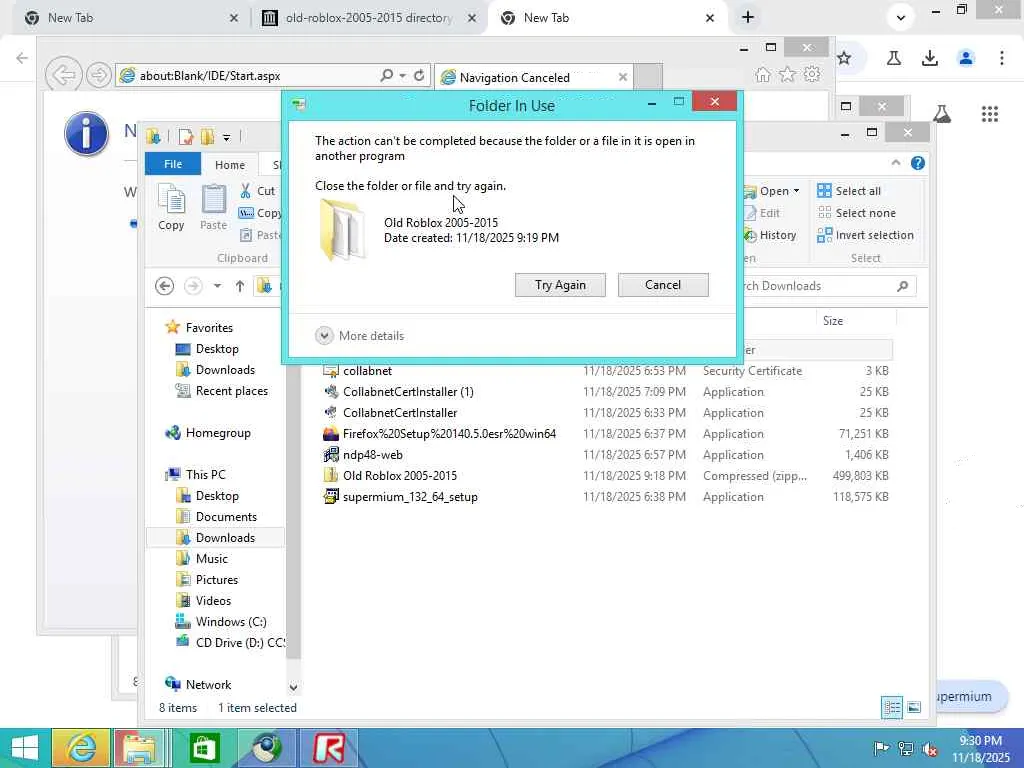Click Explorer Help question mark icon
Image resolution: width=1024 pixels, height=768 pixels.
918,163
